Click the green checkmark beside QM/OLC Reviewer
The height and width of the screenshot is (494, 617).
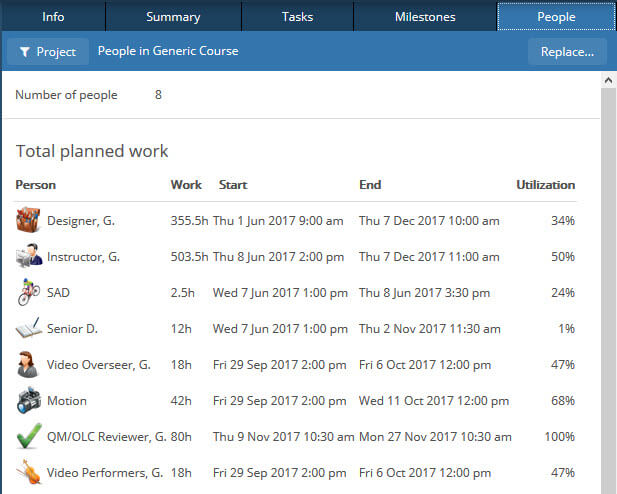coord(29,436)
